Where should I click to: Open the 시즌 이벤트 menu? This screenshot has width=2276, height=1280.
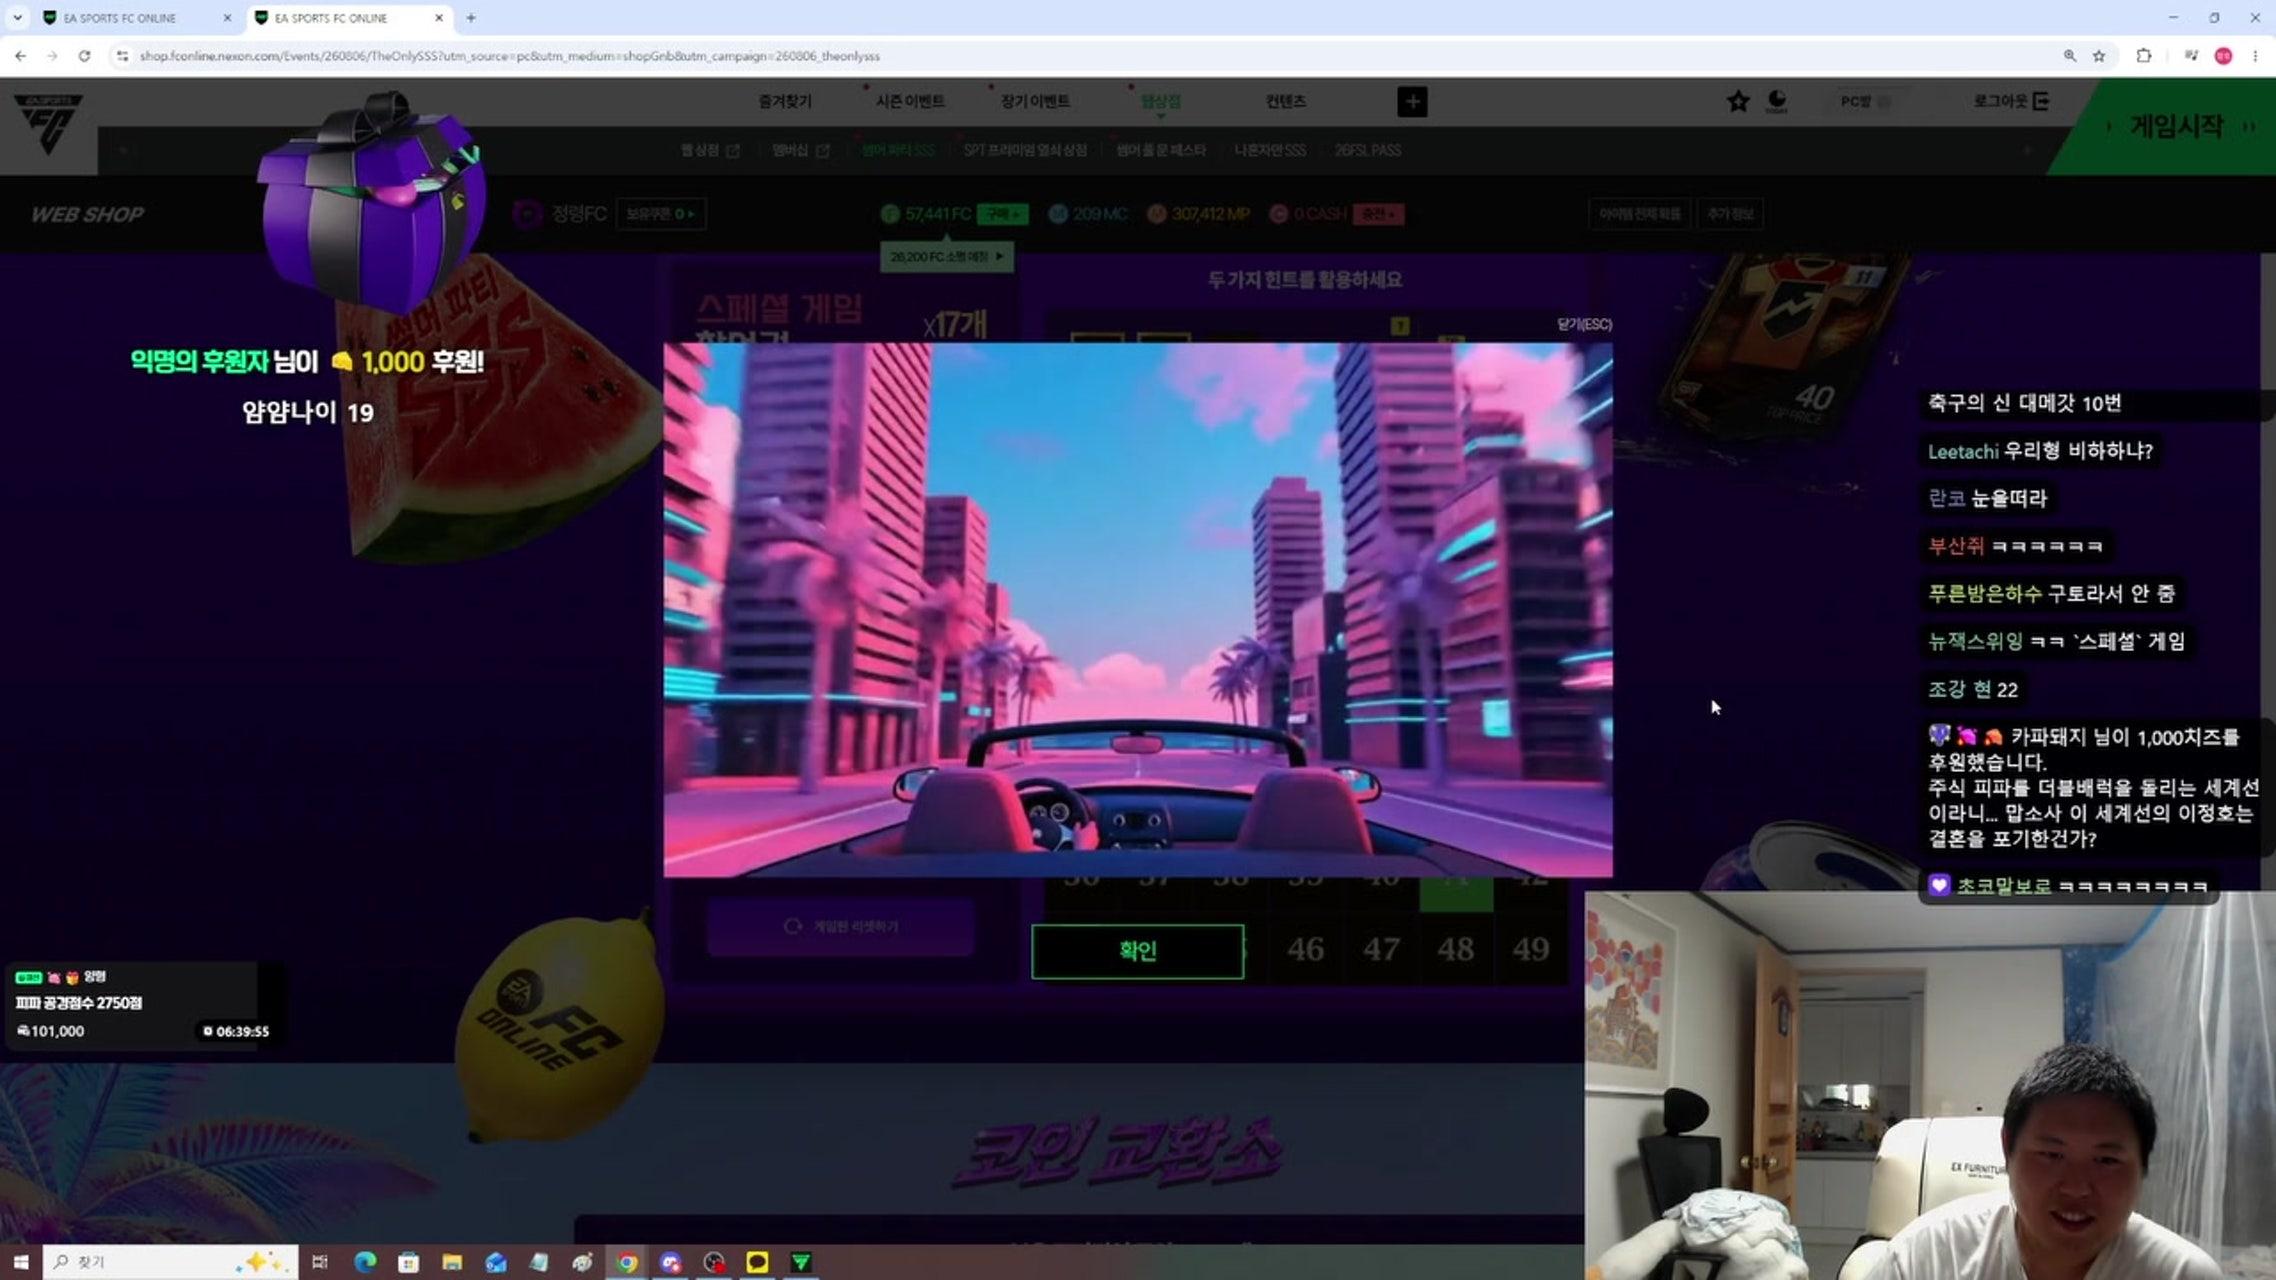[910, 101]
